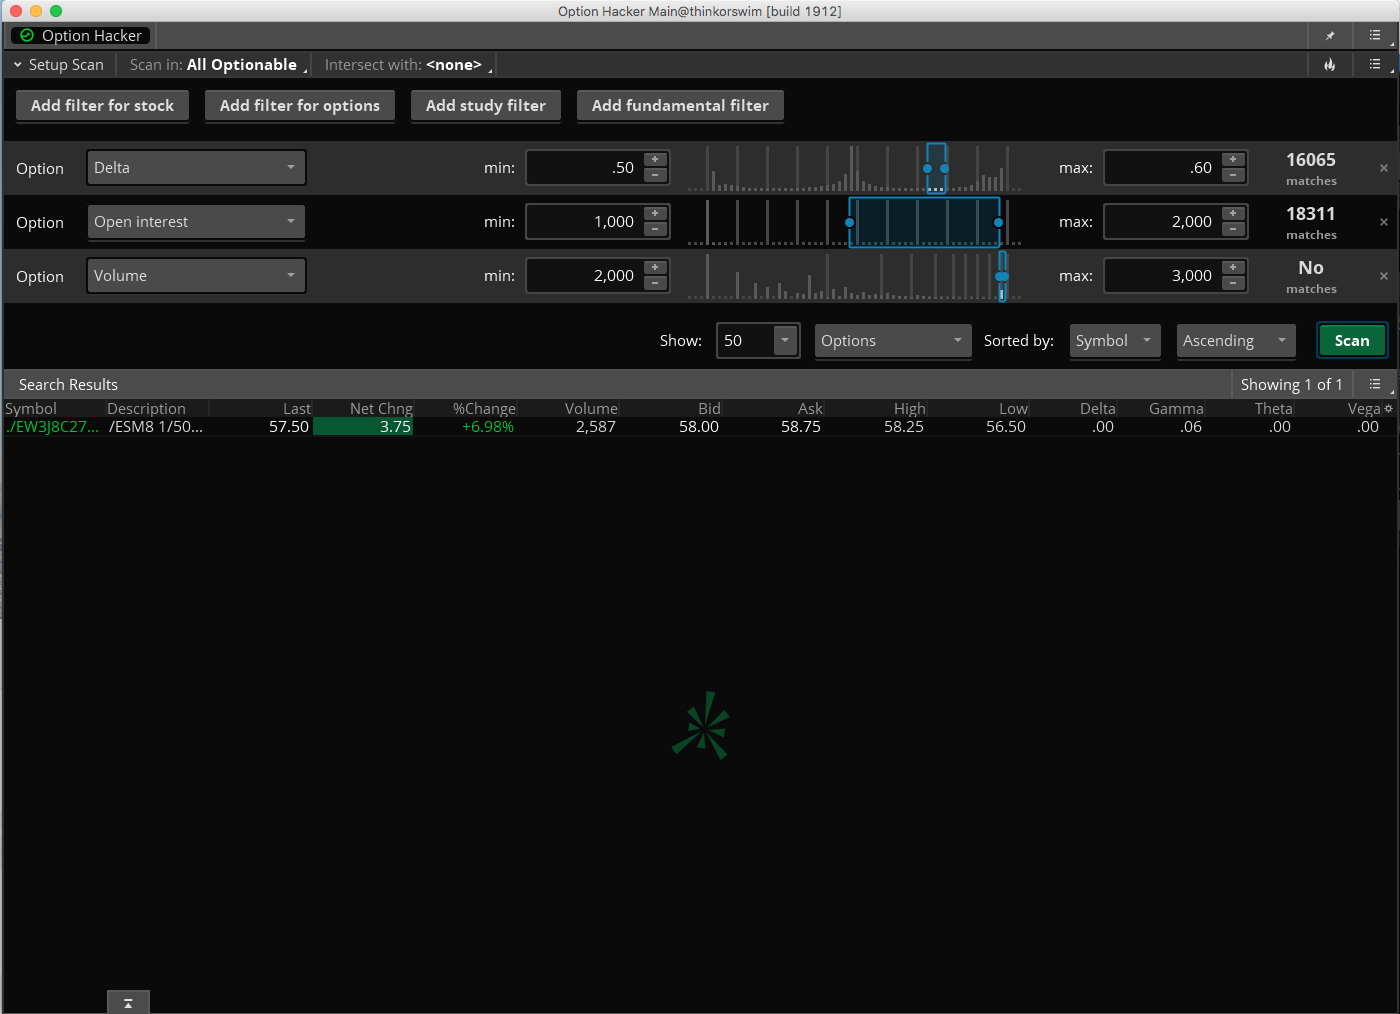Open the Options result type dropdown
This screenshot has height=1014, width=1400.
(x=892, y=341)
